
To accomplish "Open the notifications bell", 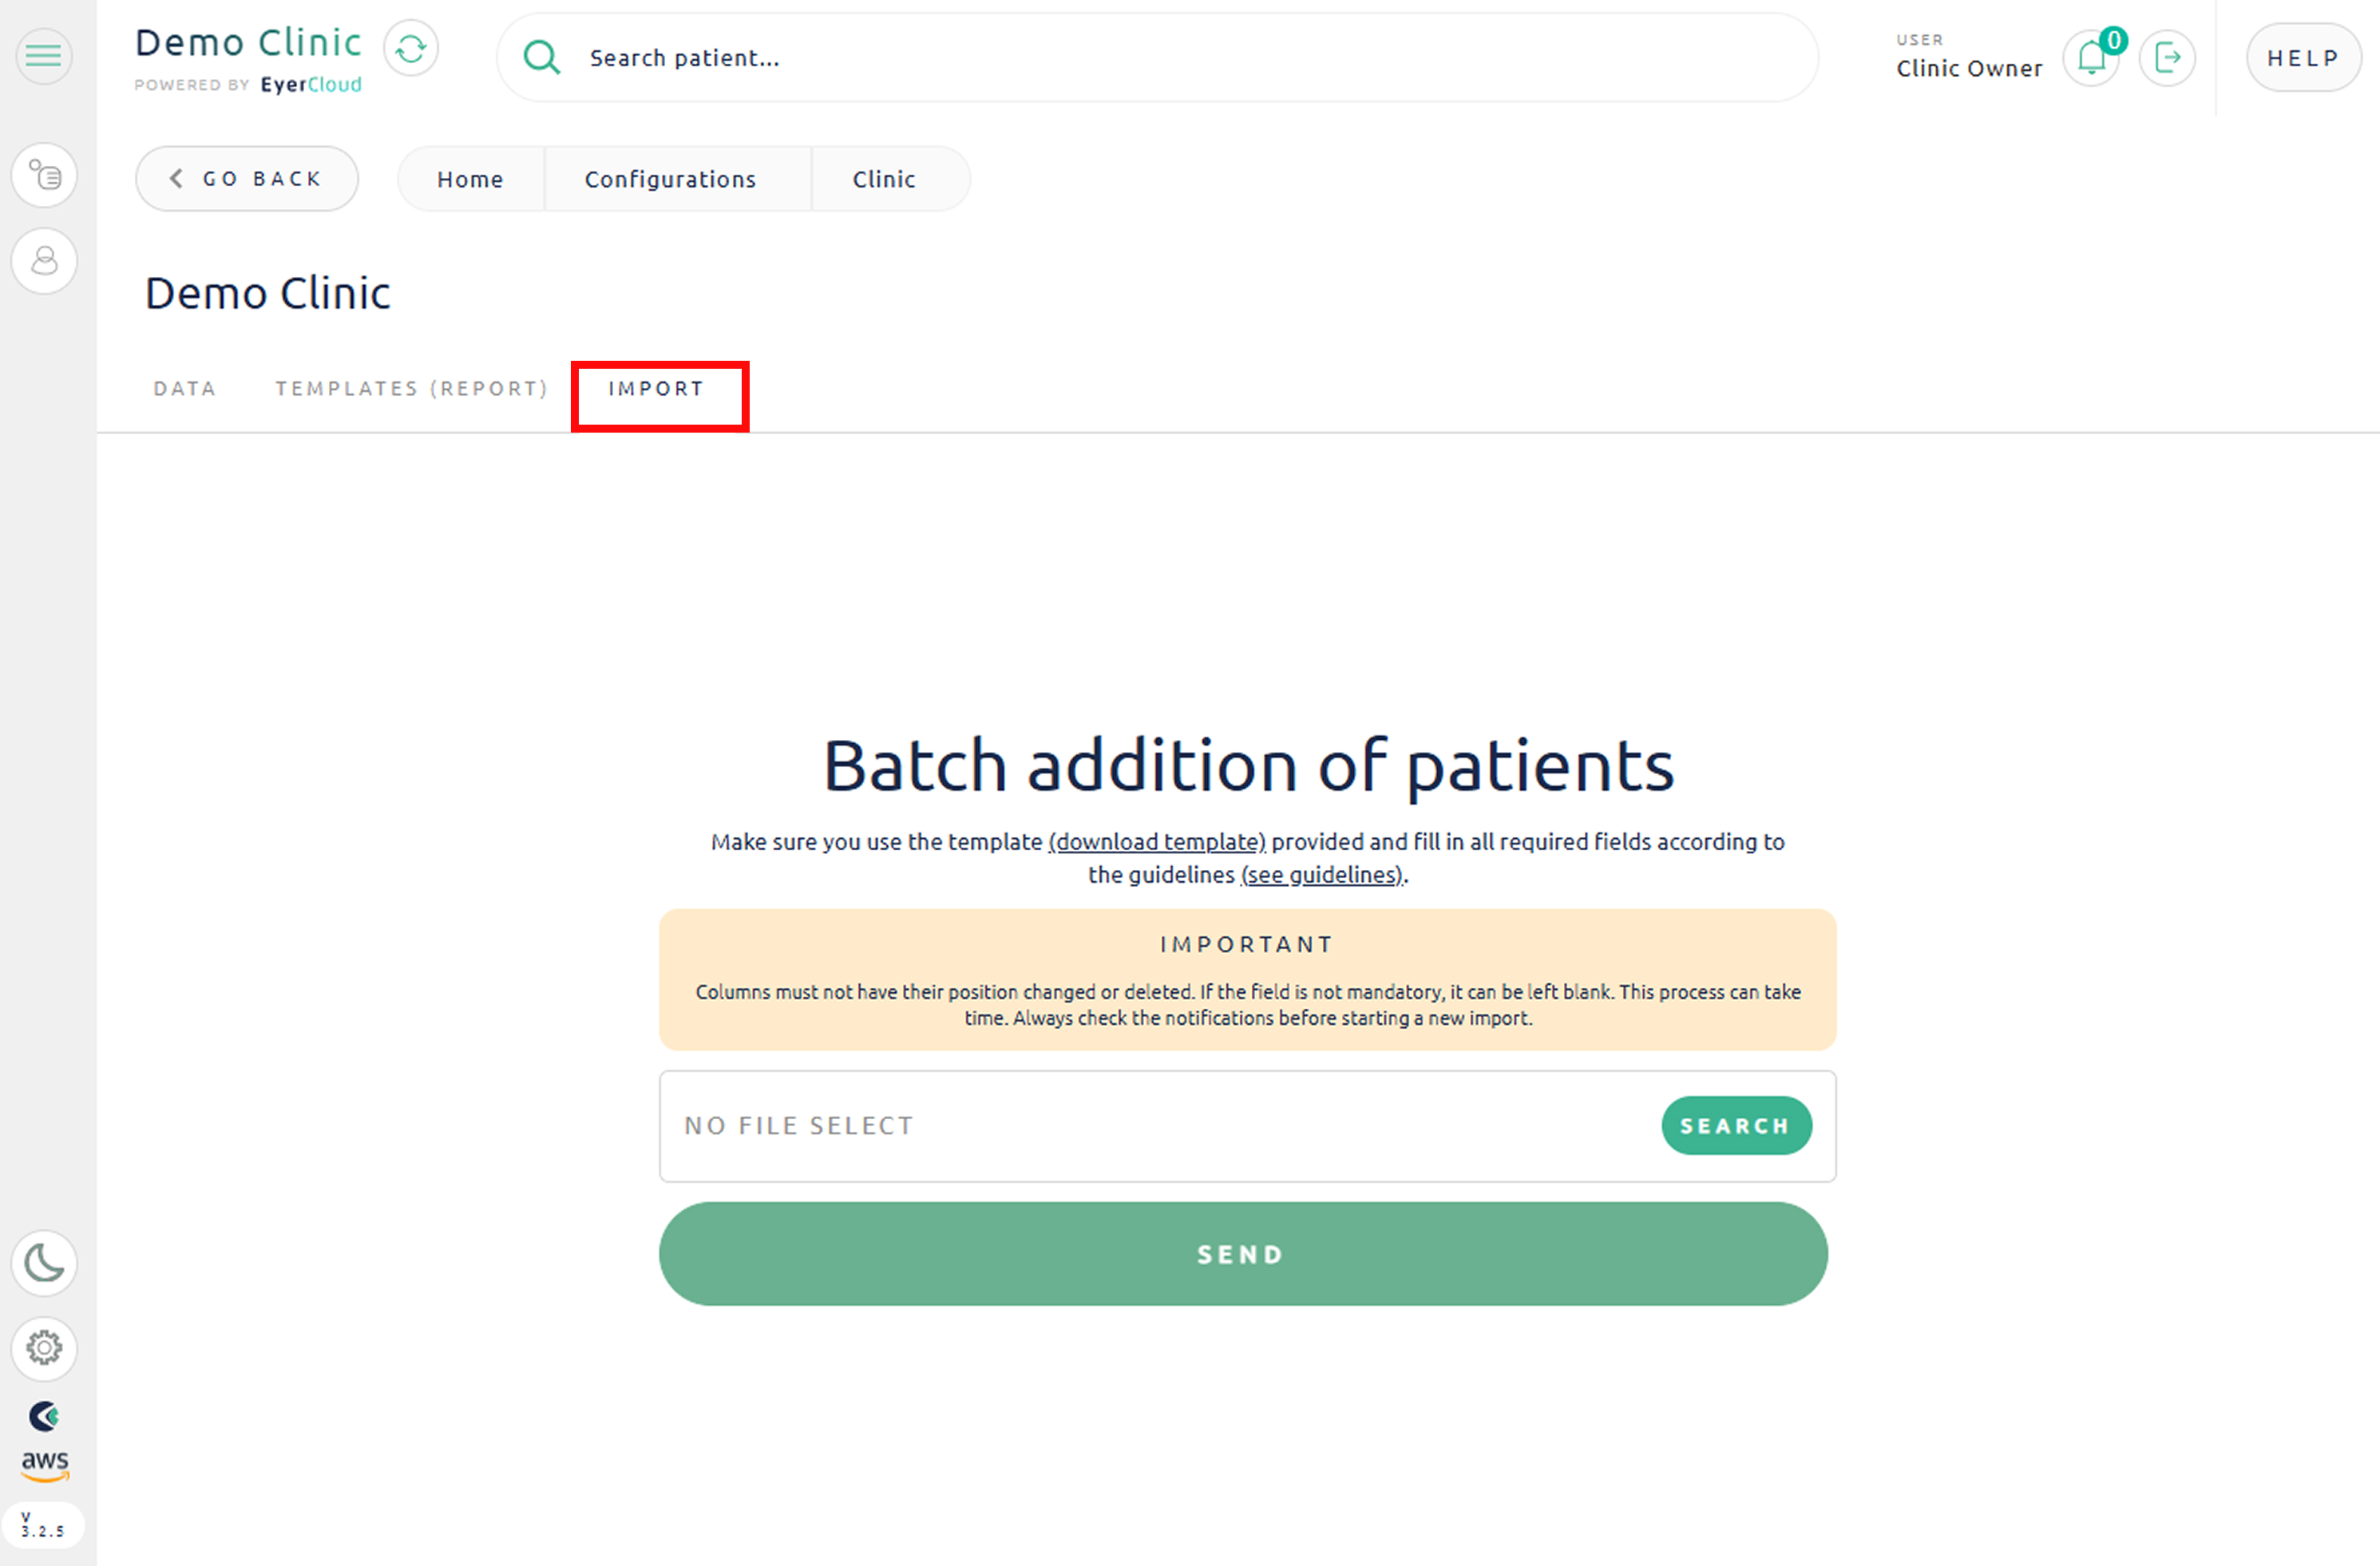I will (2091, 58).
